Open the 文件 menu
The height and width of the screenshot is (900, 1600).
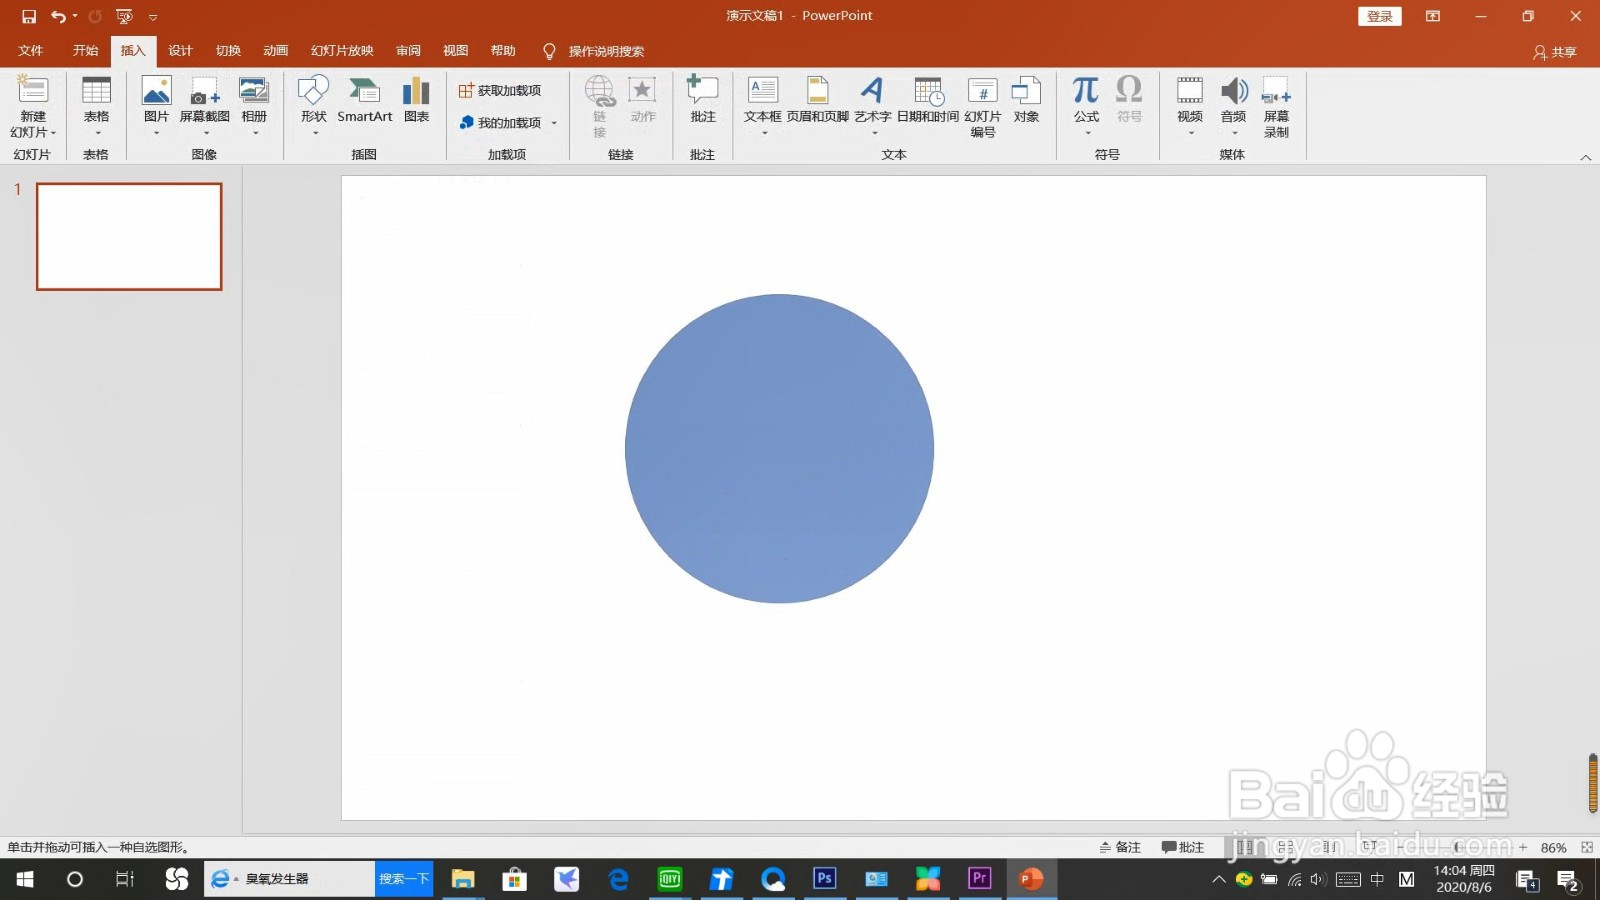[x=31, y=51]
